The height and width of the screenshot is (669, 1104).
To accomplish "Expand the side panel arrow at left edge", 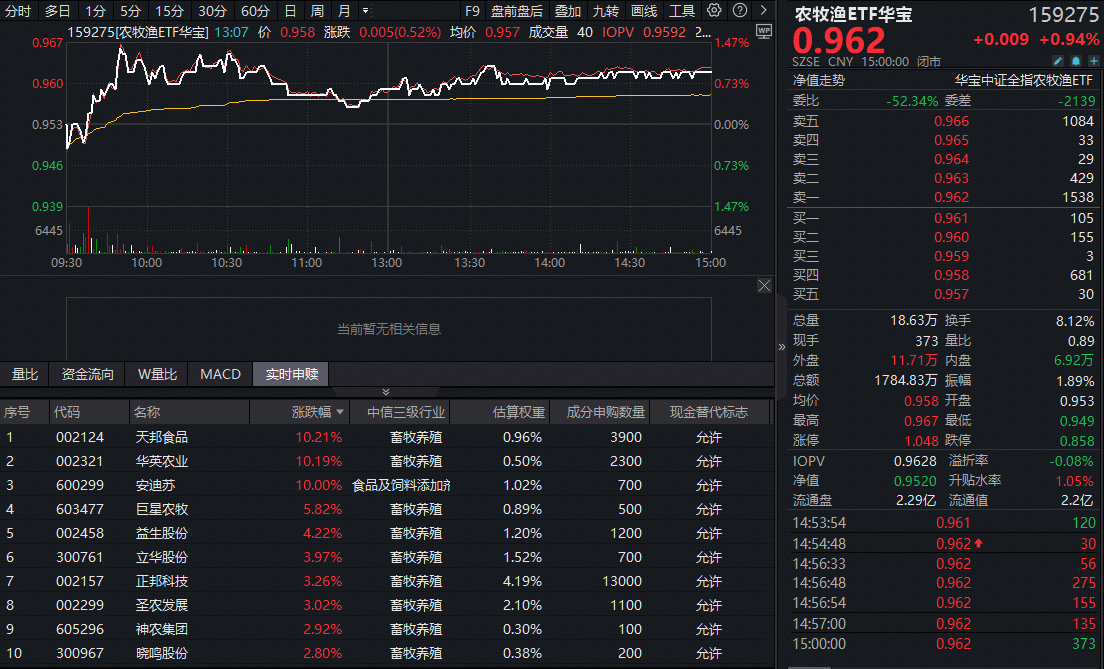I will coord(781,347).
